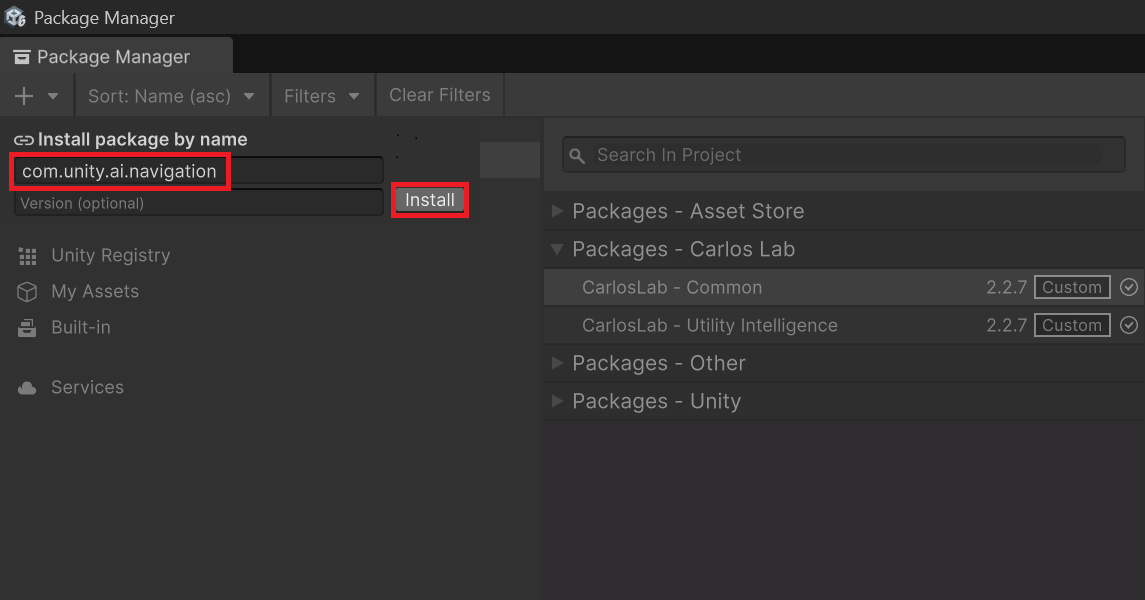Open the Sort: Name (asc) dropdown
1145x600 pixels.
pyautogui.click(x=172, y=96)
